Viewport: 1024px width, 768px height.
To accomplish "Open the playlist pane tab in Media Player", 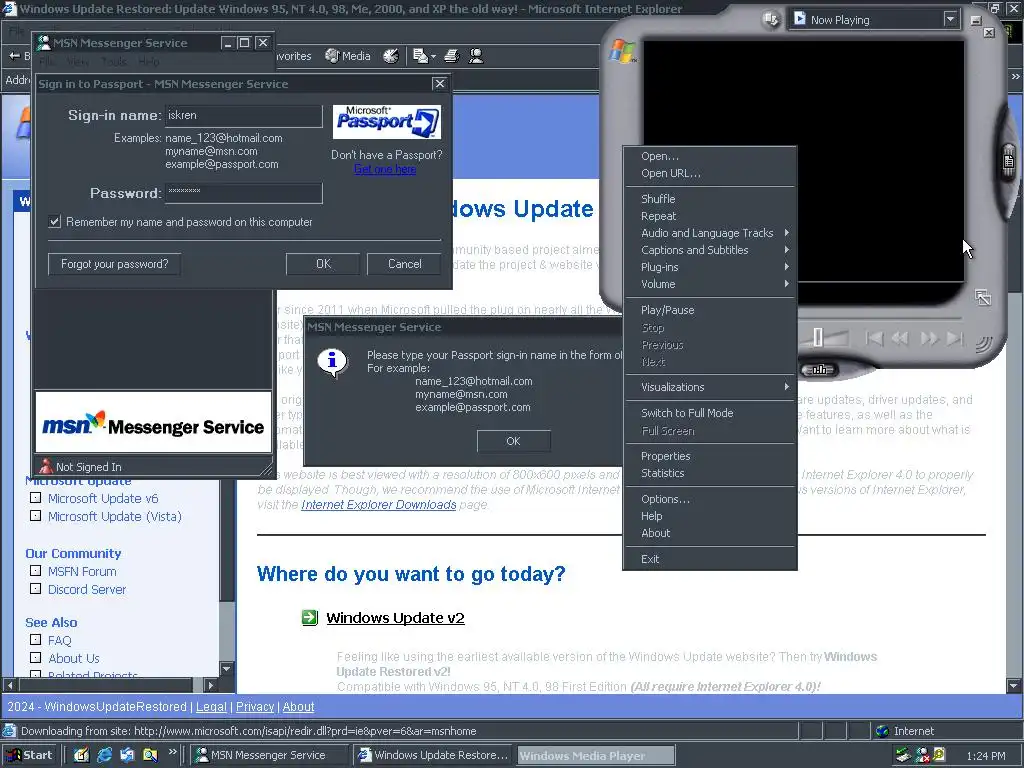I will pos(1008,161).
